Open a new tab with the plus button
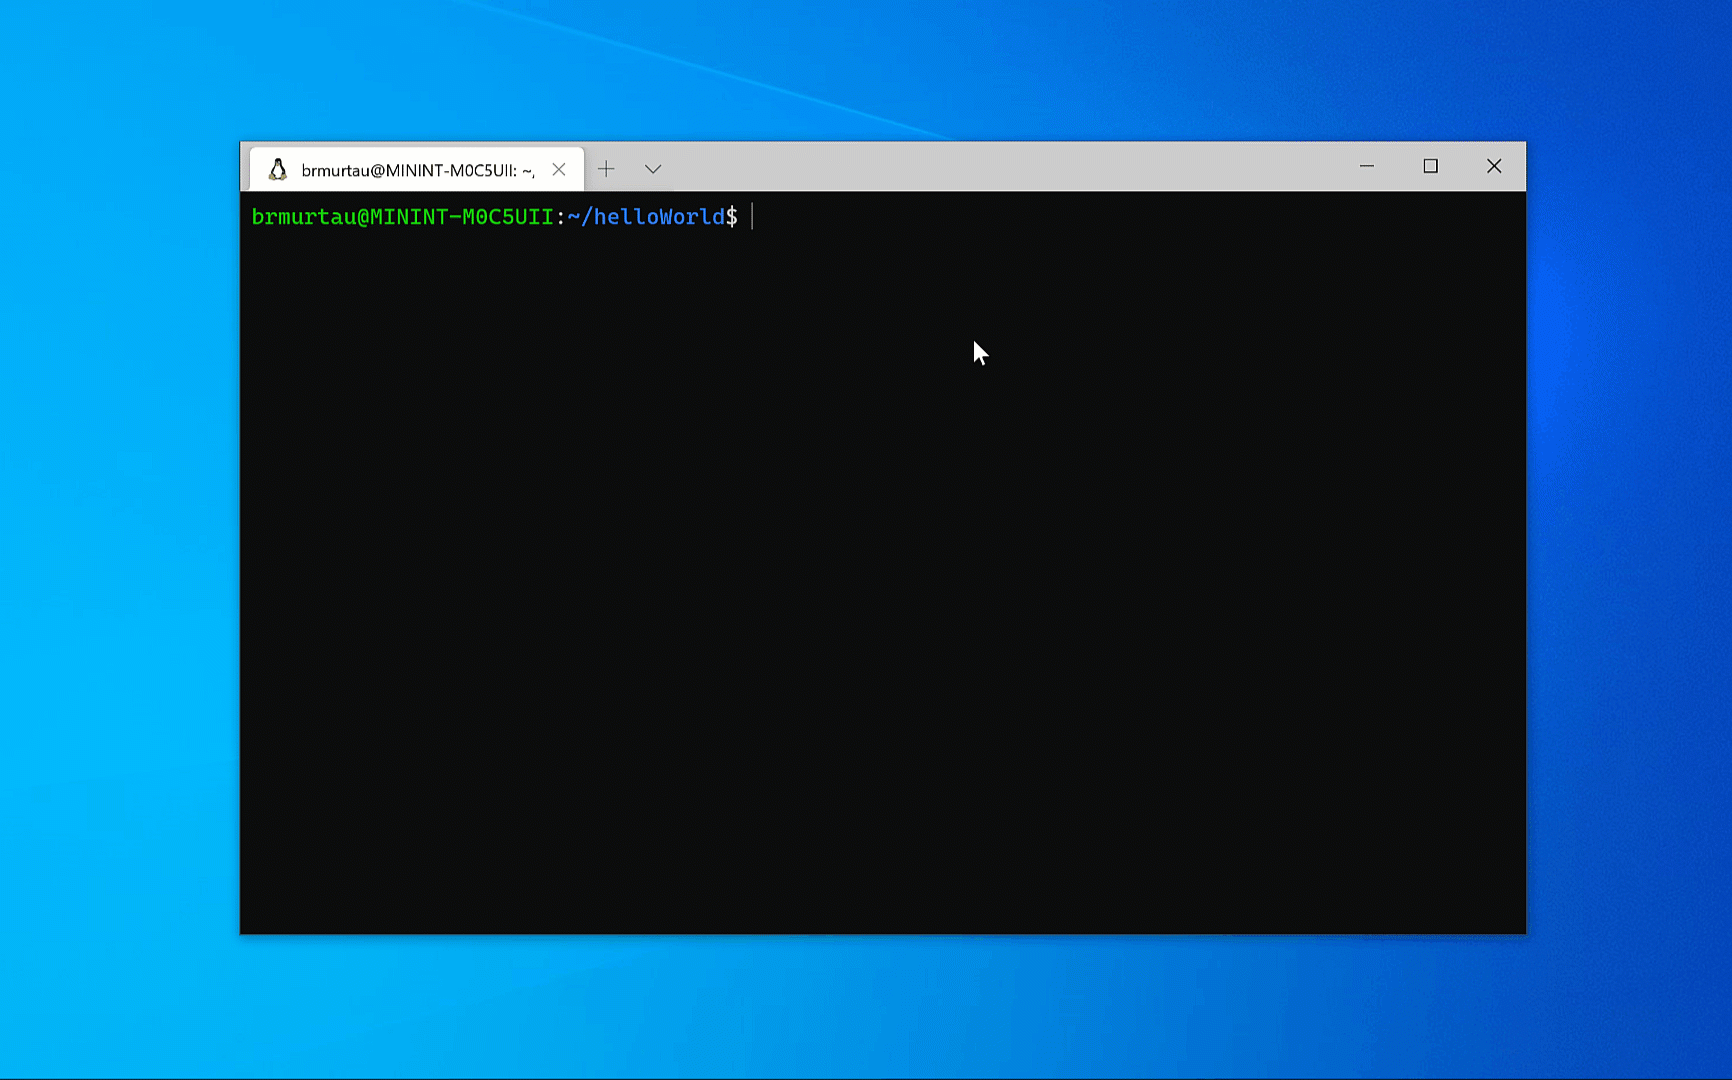The width and height of the screenshot is (1732, 1080). [606, 169]
